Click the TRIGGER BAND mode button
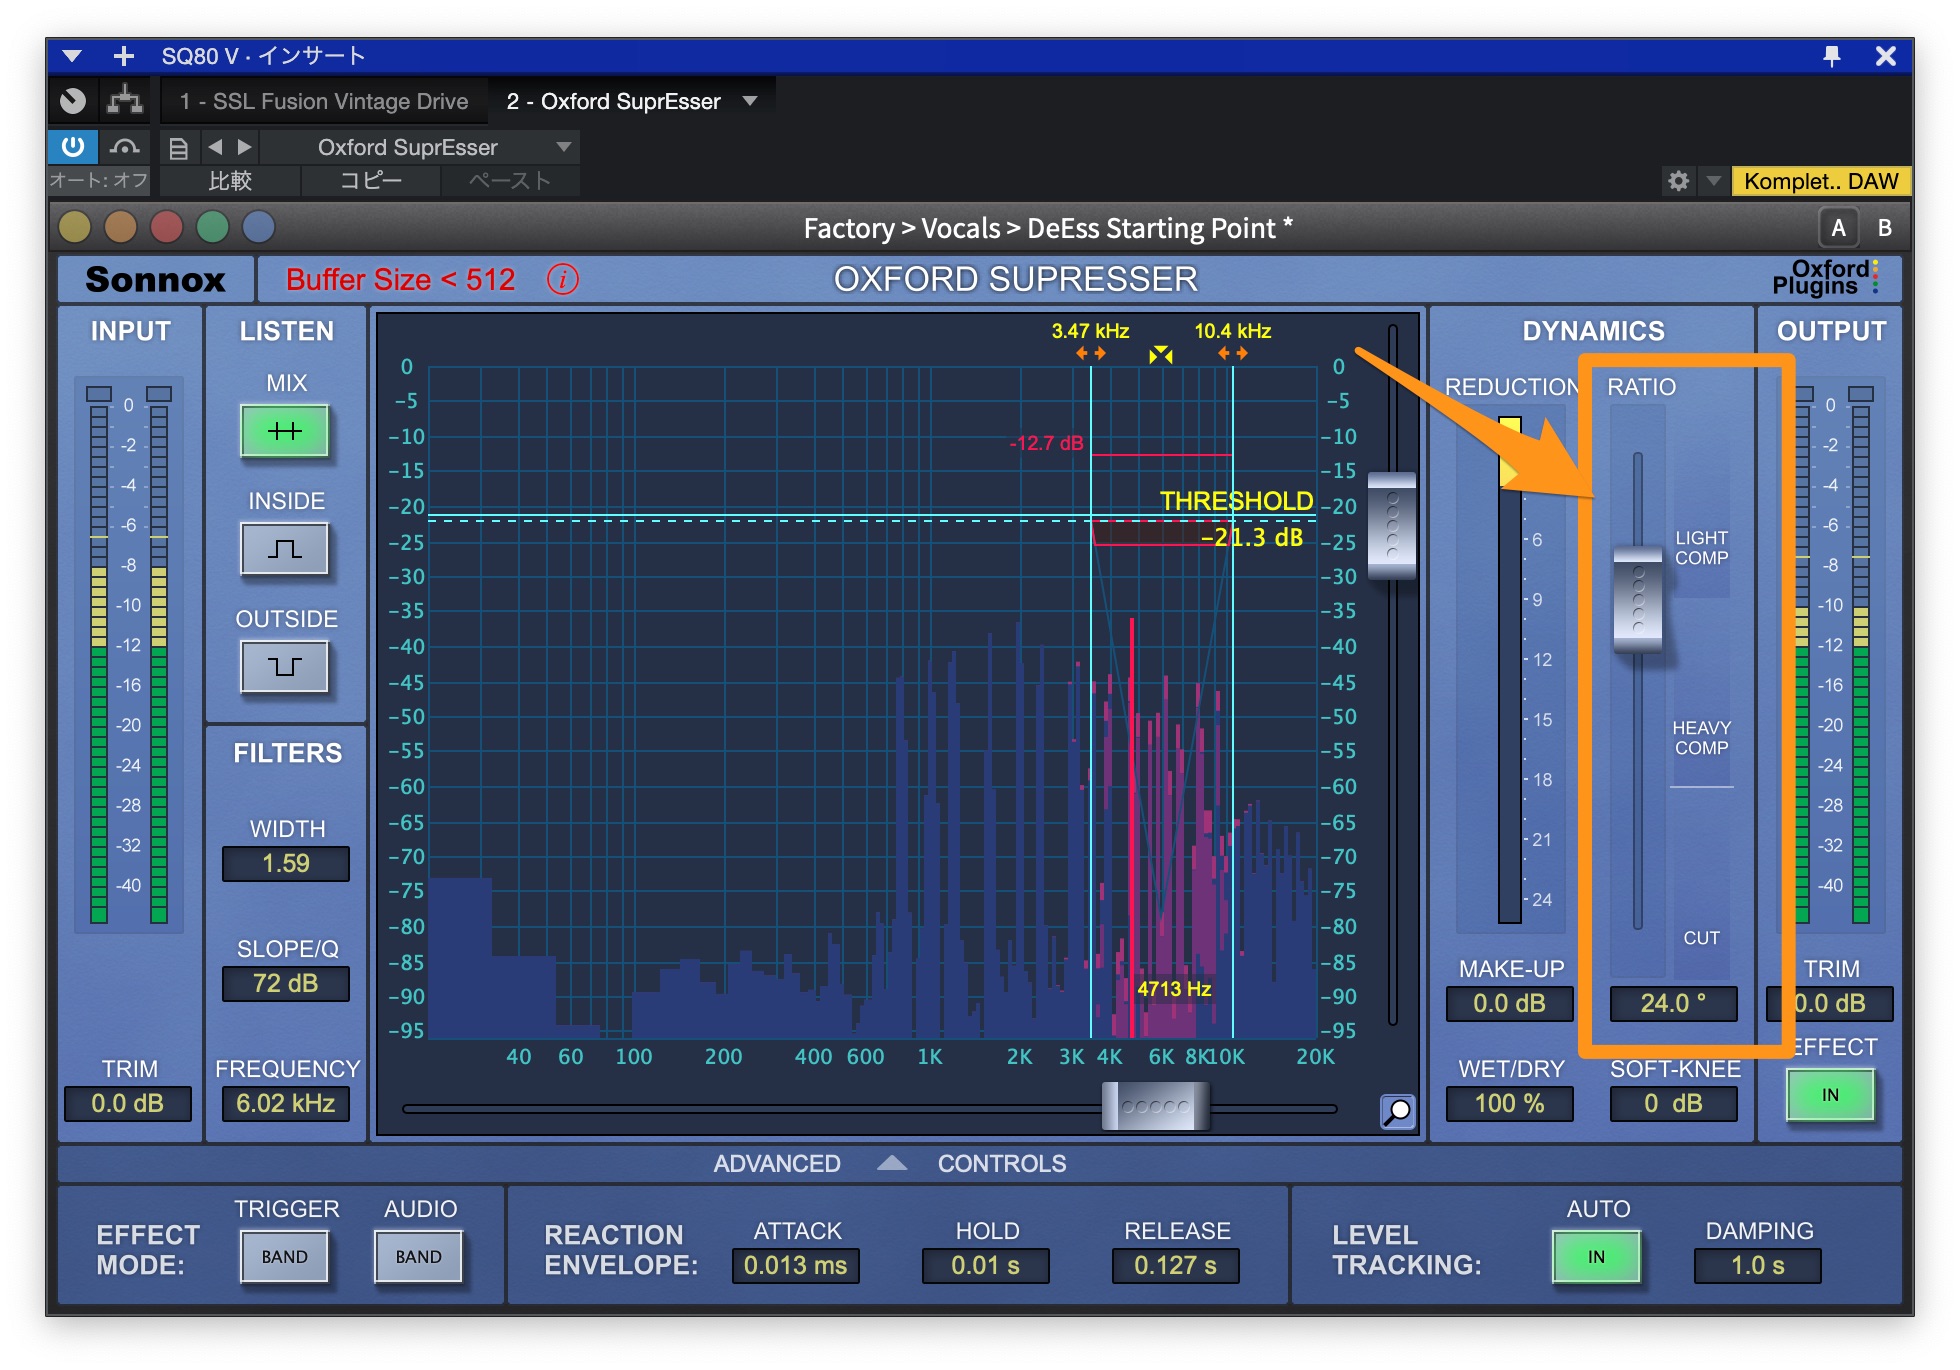 pyautogui.click(x=285, y=1257)
